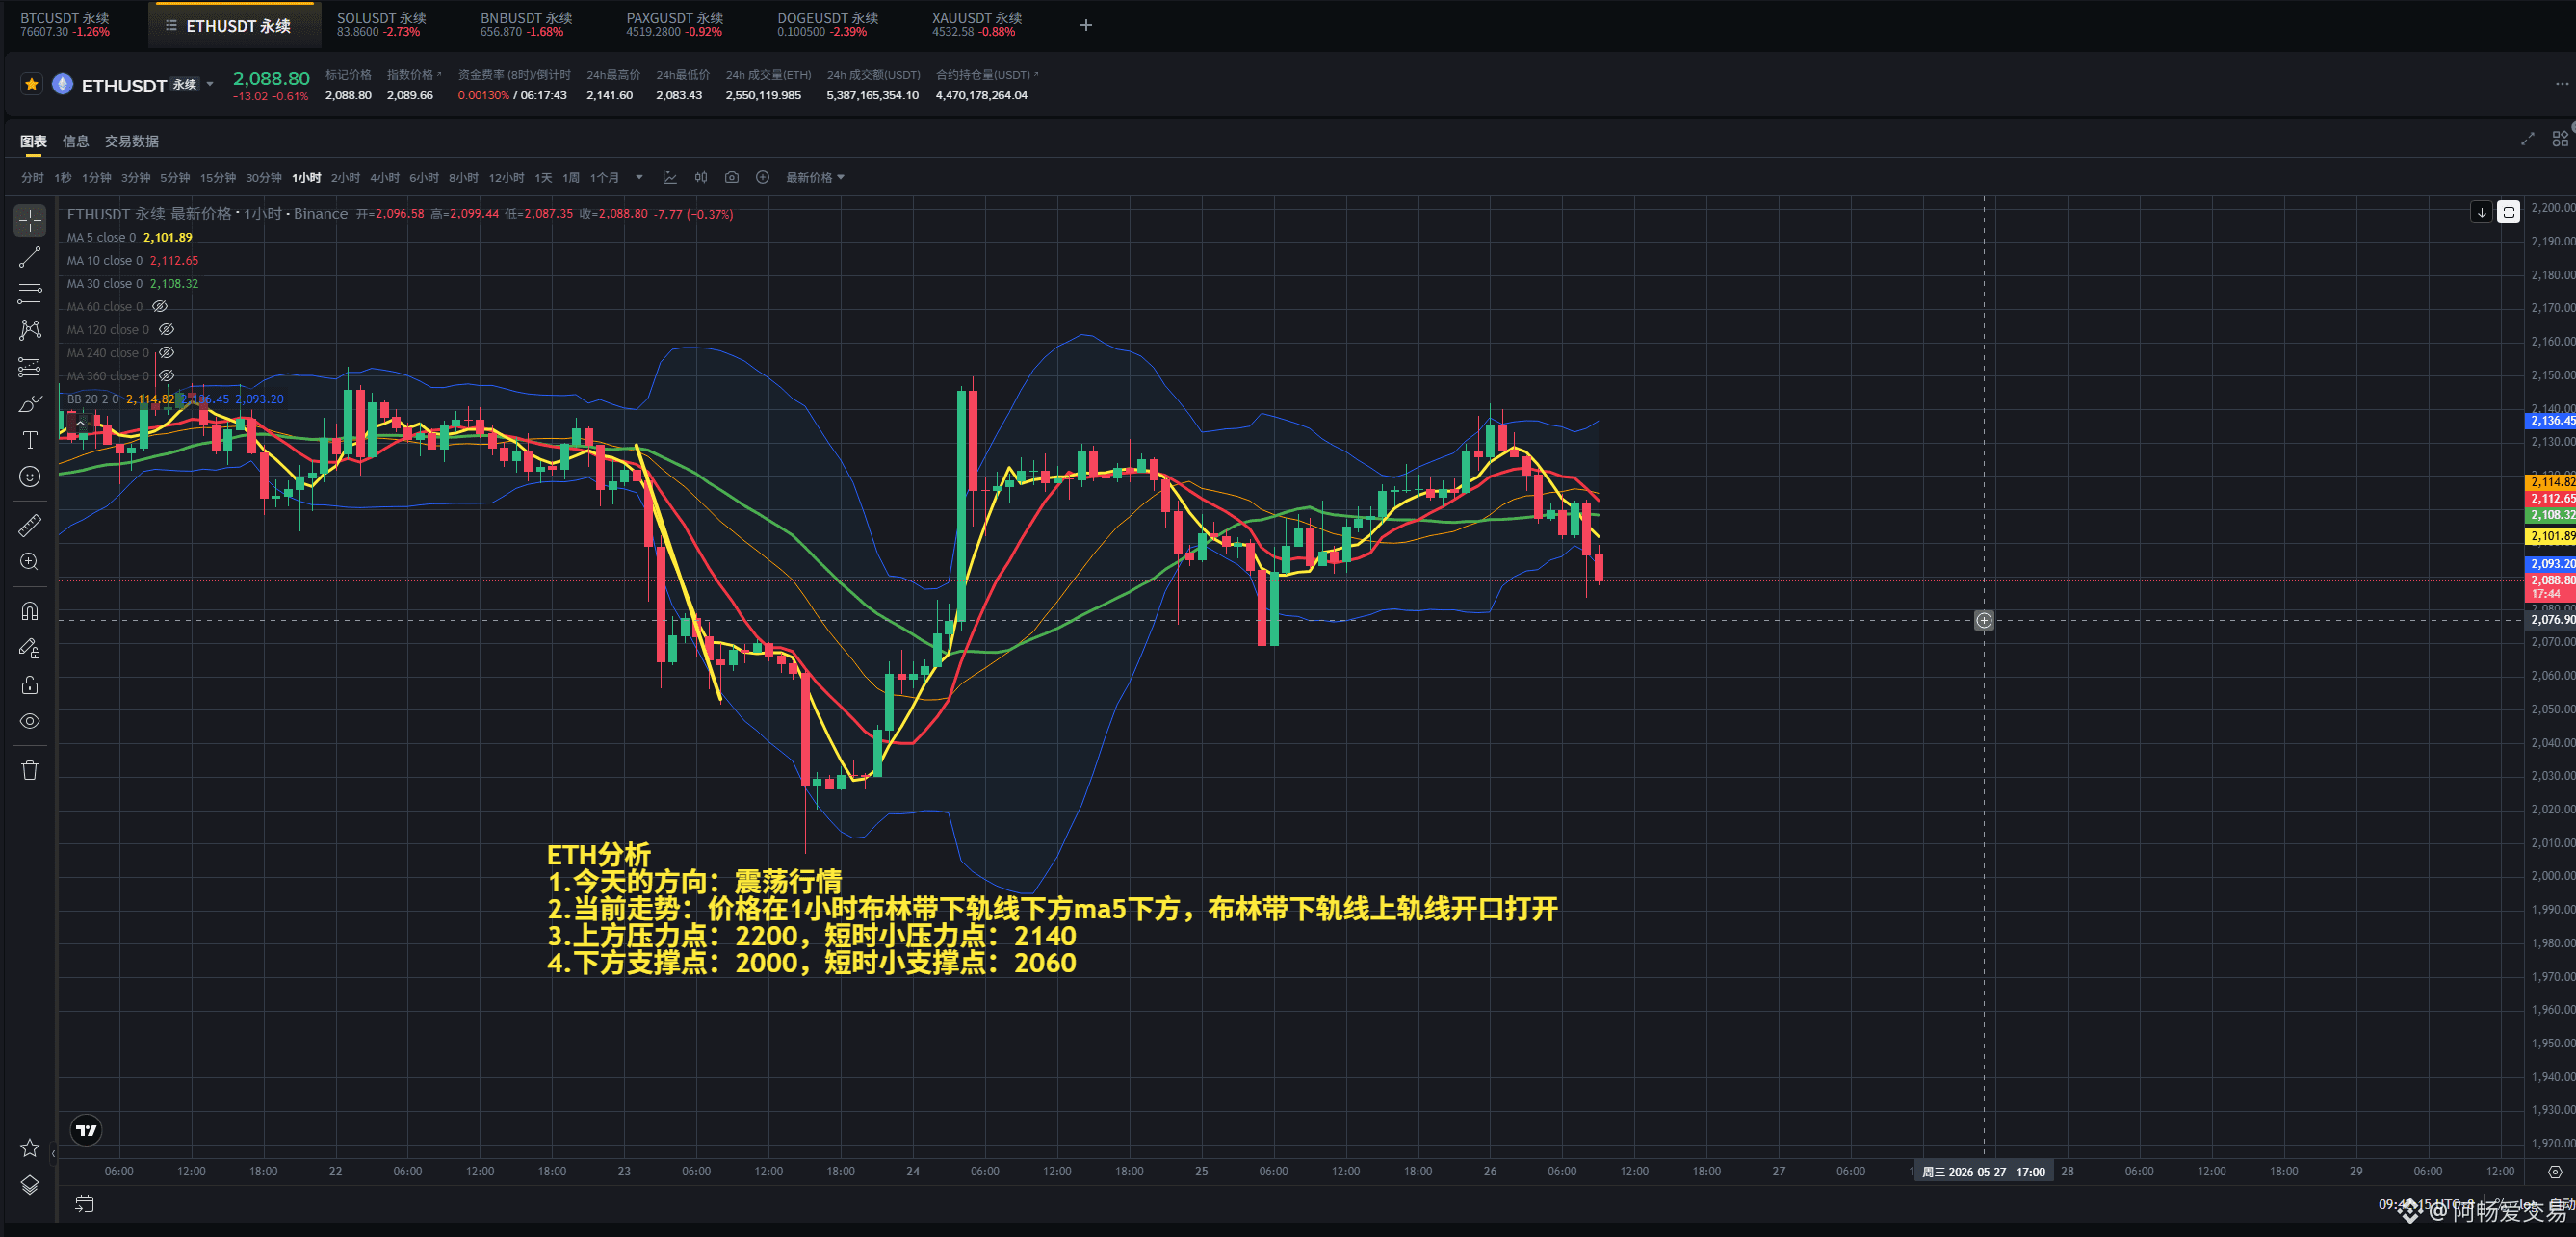This screenshot has width=2576, height=1237.
Task: Show hidden MA 120 indicator
Action: 167,330
